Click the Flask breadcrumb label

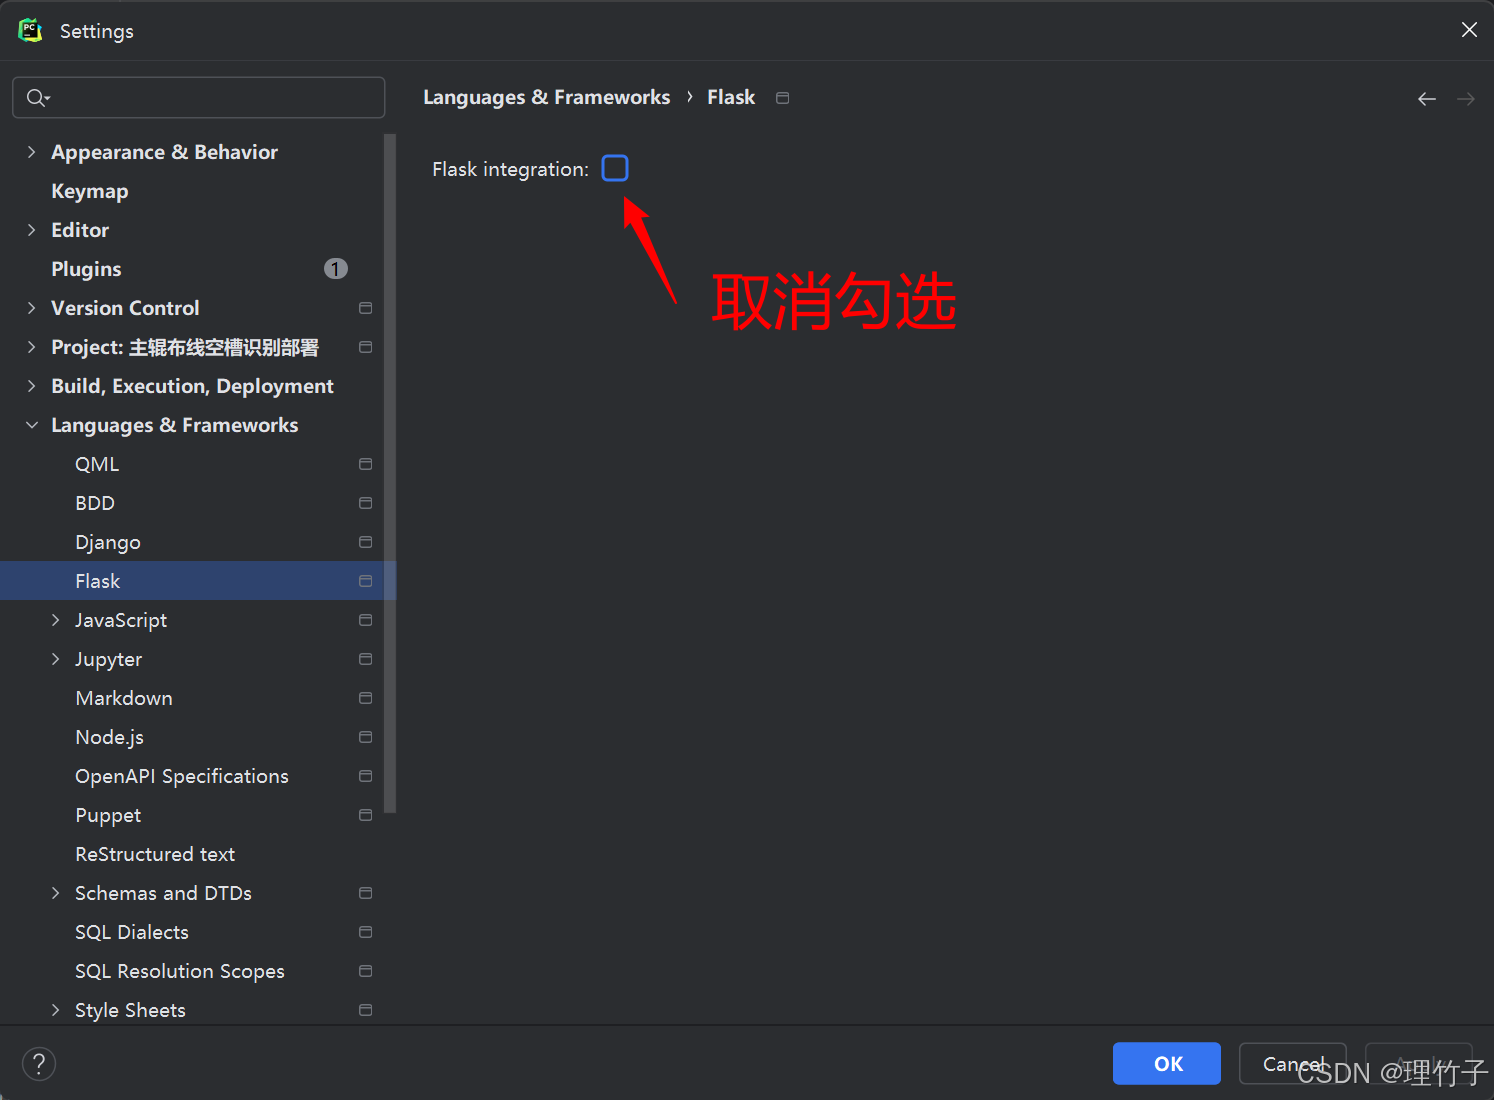[x=731, y=97]
